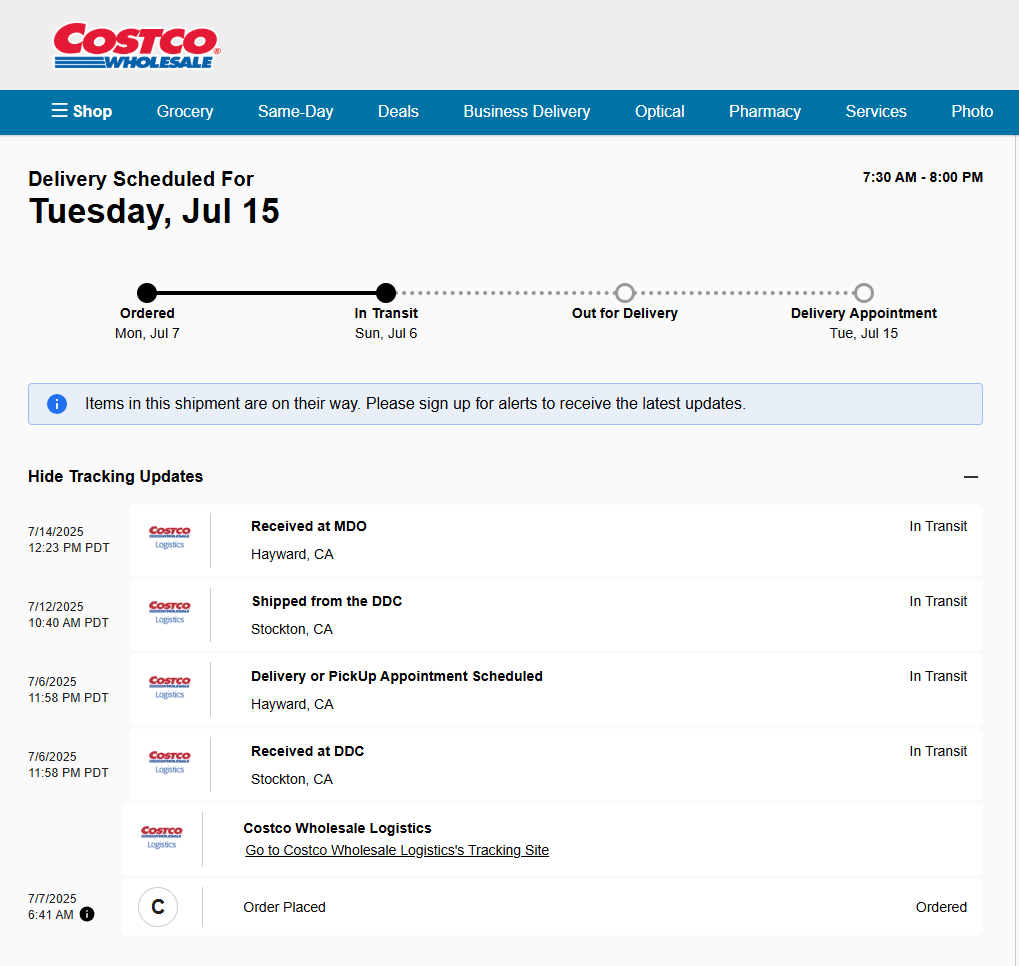Click the minus collapse icon for tracking updates
This screenshot has height=966, width=1019.
pyautogui.click(x=971, y=476)
